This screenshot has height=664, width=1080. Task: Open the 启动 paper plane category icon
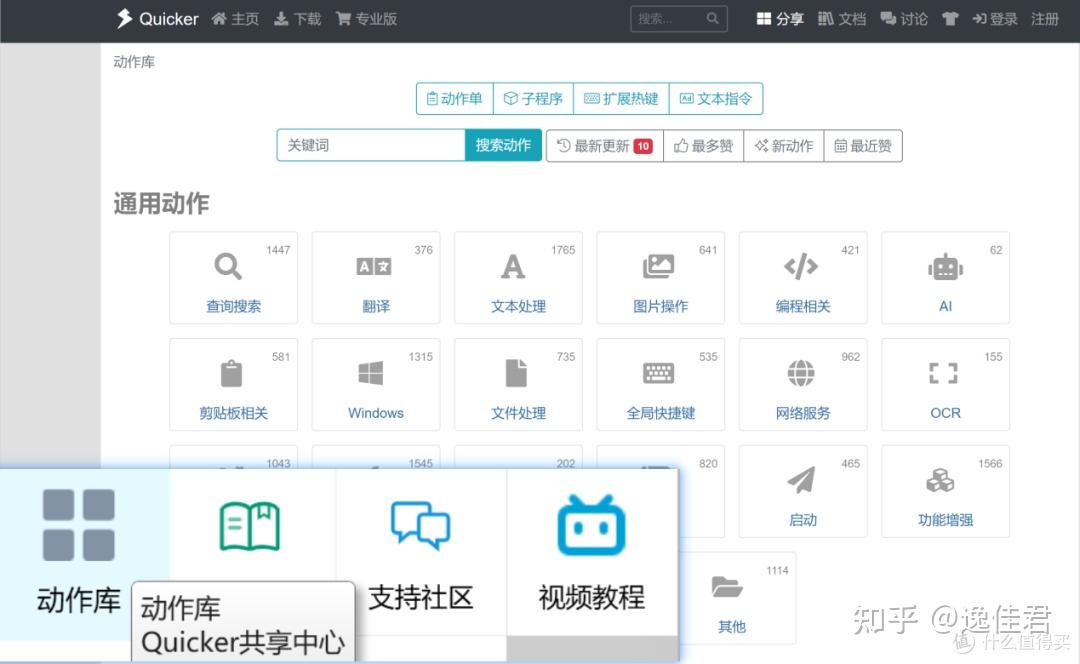(x=801, y=480)
